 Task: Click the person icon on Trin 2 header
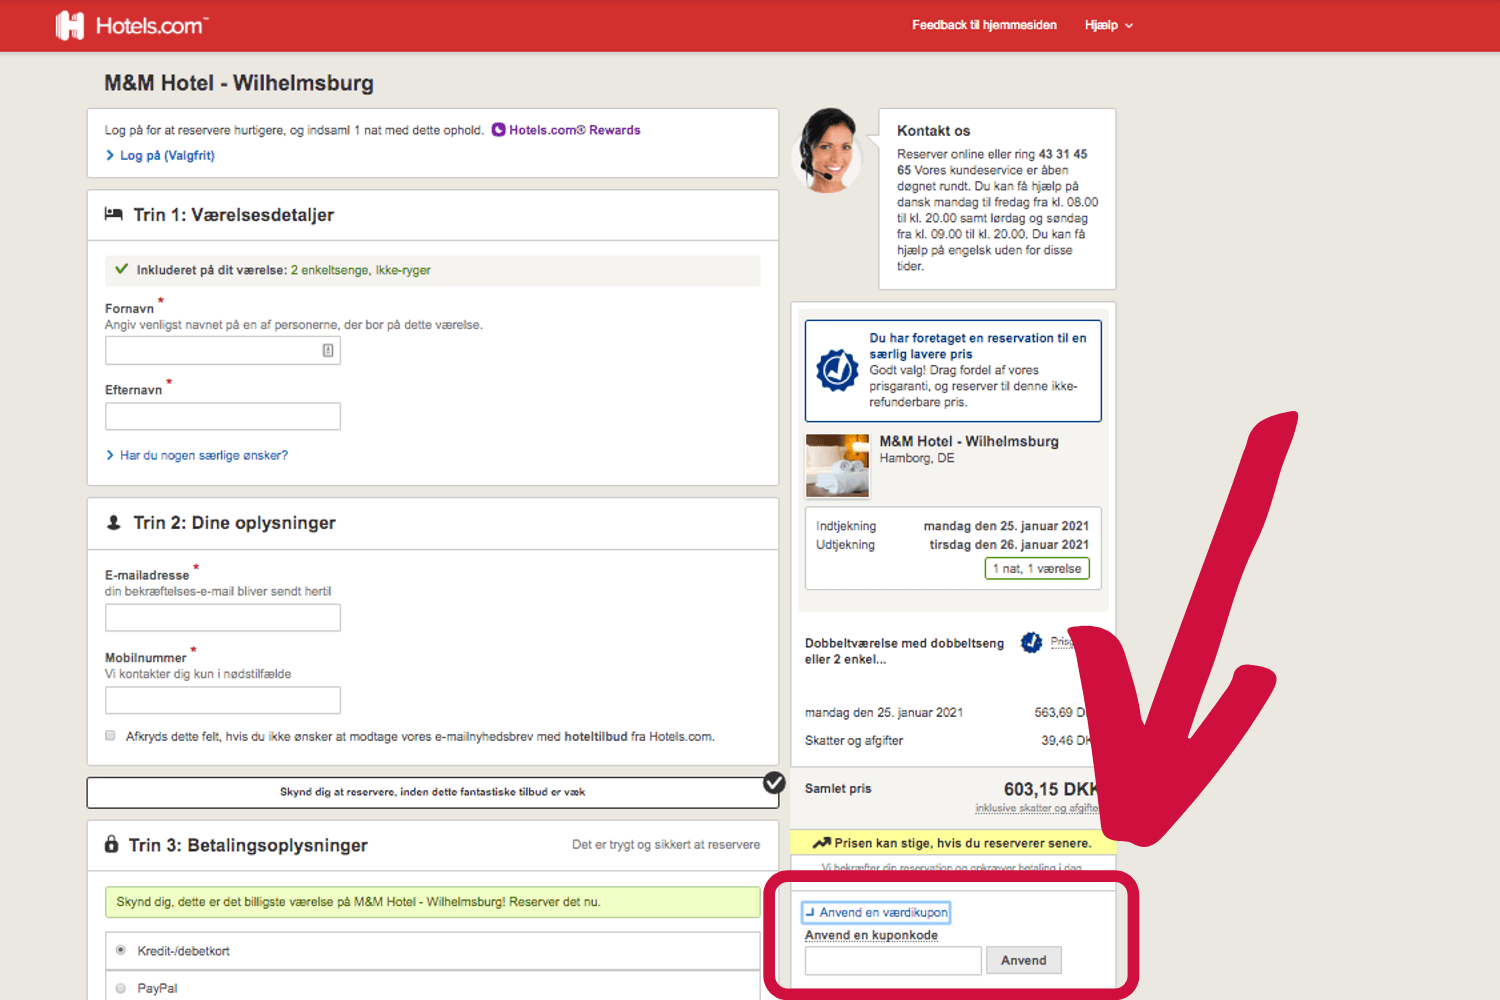click(x=113, y=521)
